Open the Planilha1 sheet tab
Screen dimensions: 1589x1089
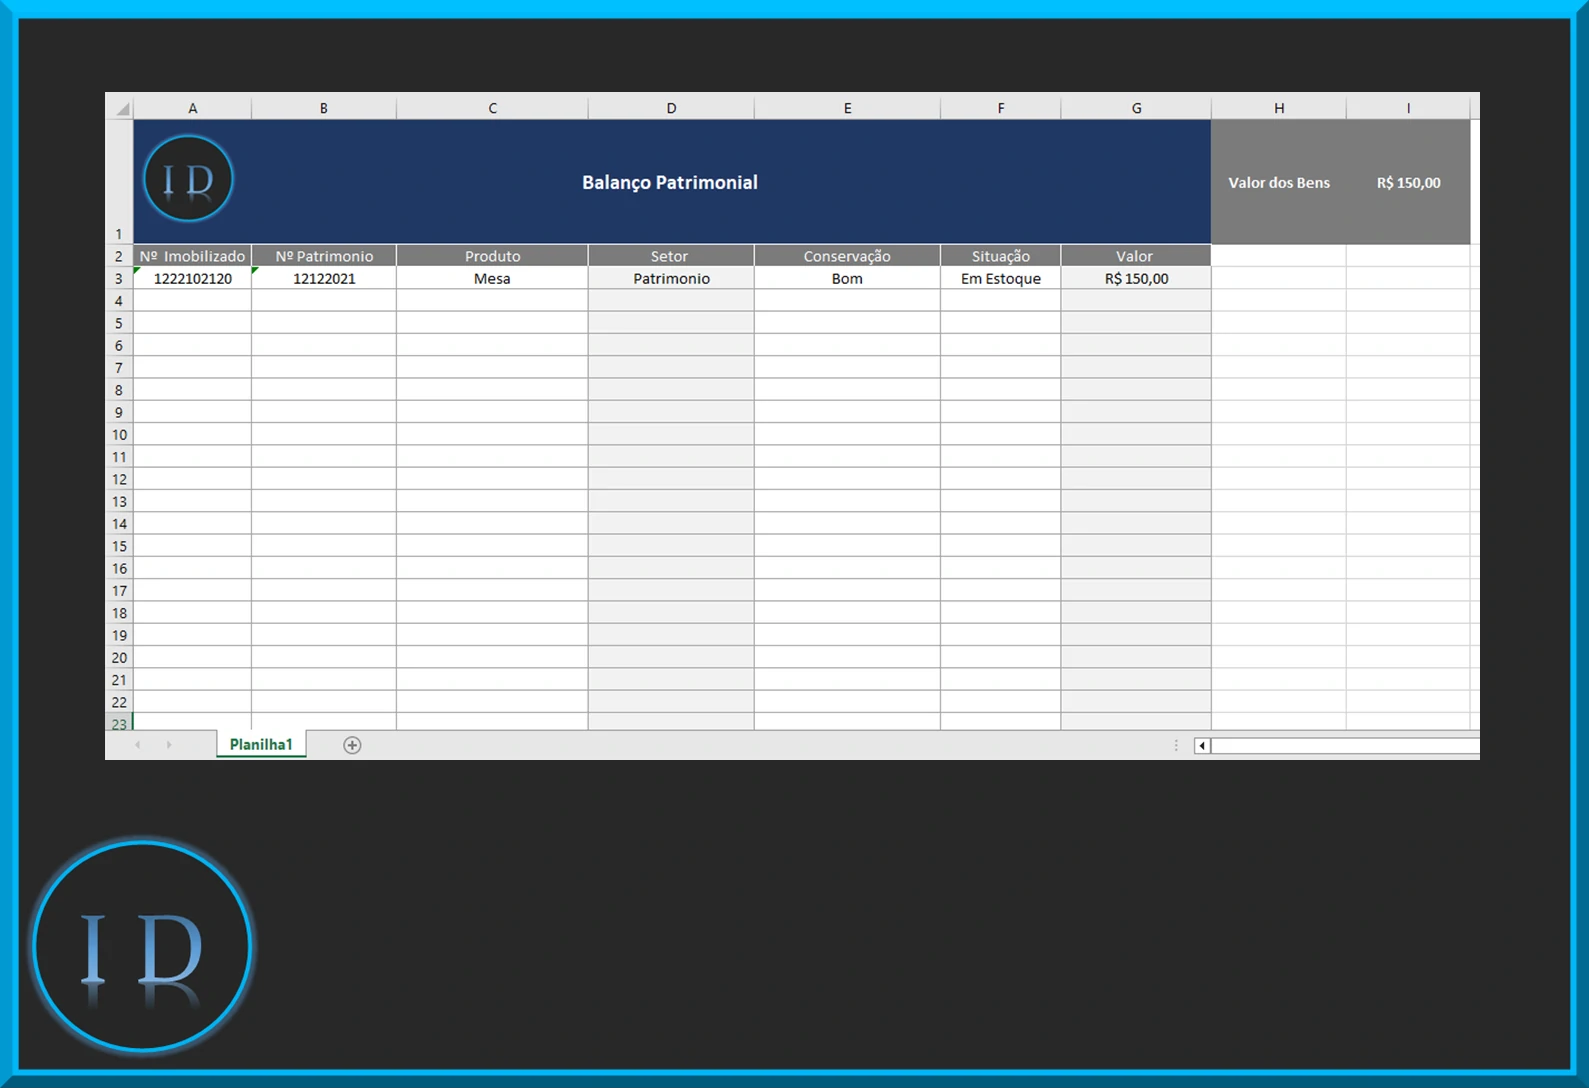coord(261,744)
